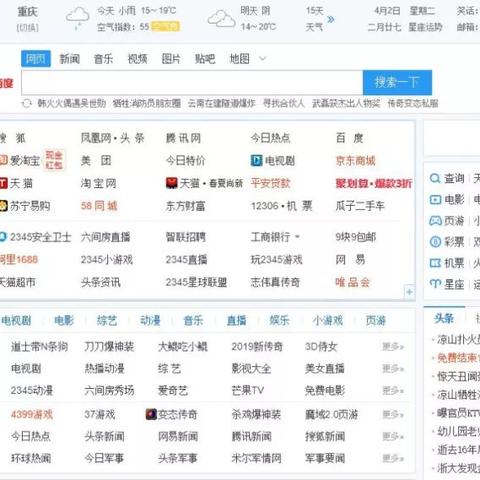Click the cloudy weather icon for tomorrow
Screen dimensions: 480x480
coord(221,18)
